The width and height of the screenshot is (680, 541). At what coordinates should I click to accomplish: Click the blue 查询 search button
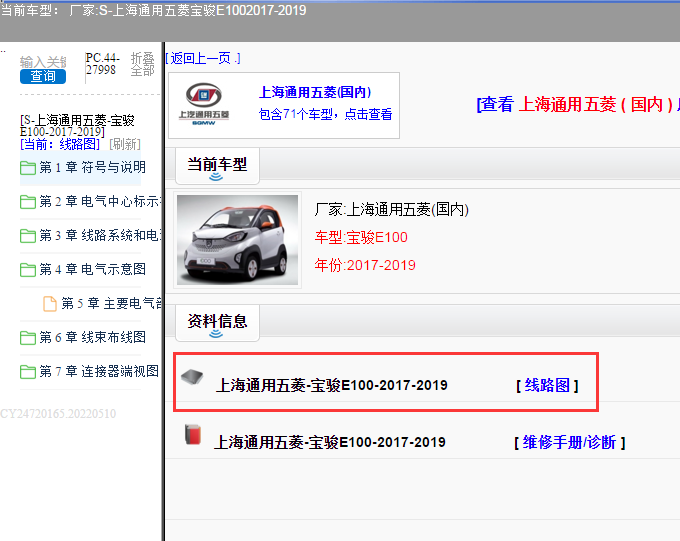click(x=43, y=76)
